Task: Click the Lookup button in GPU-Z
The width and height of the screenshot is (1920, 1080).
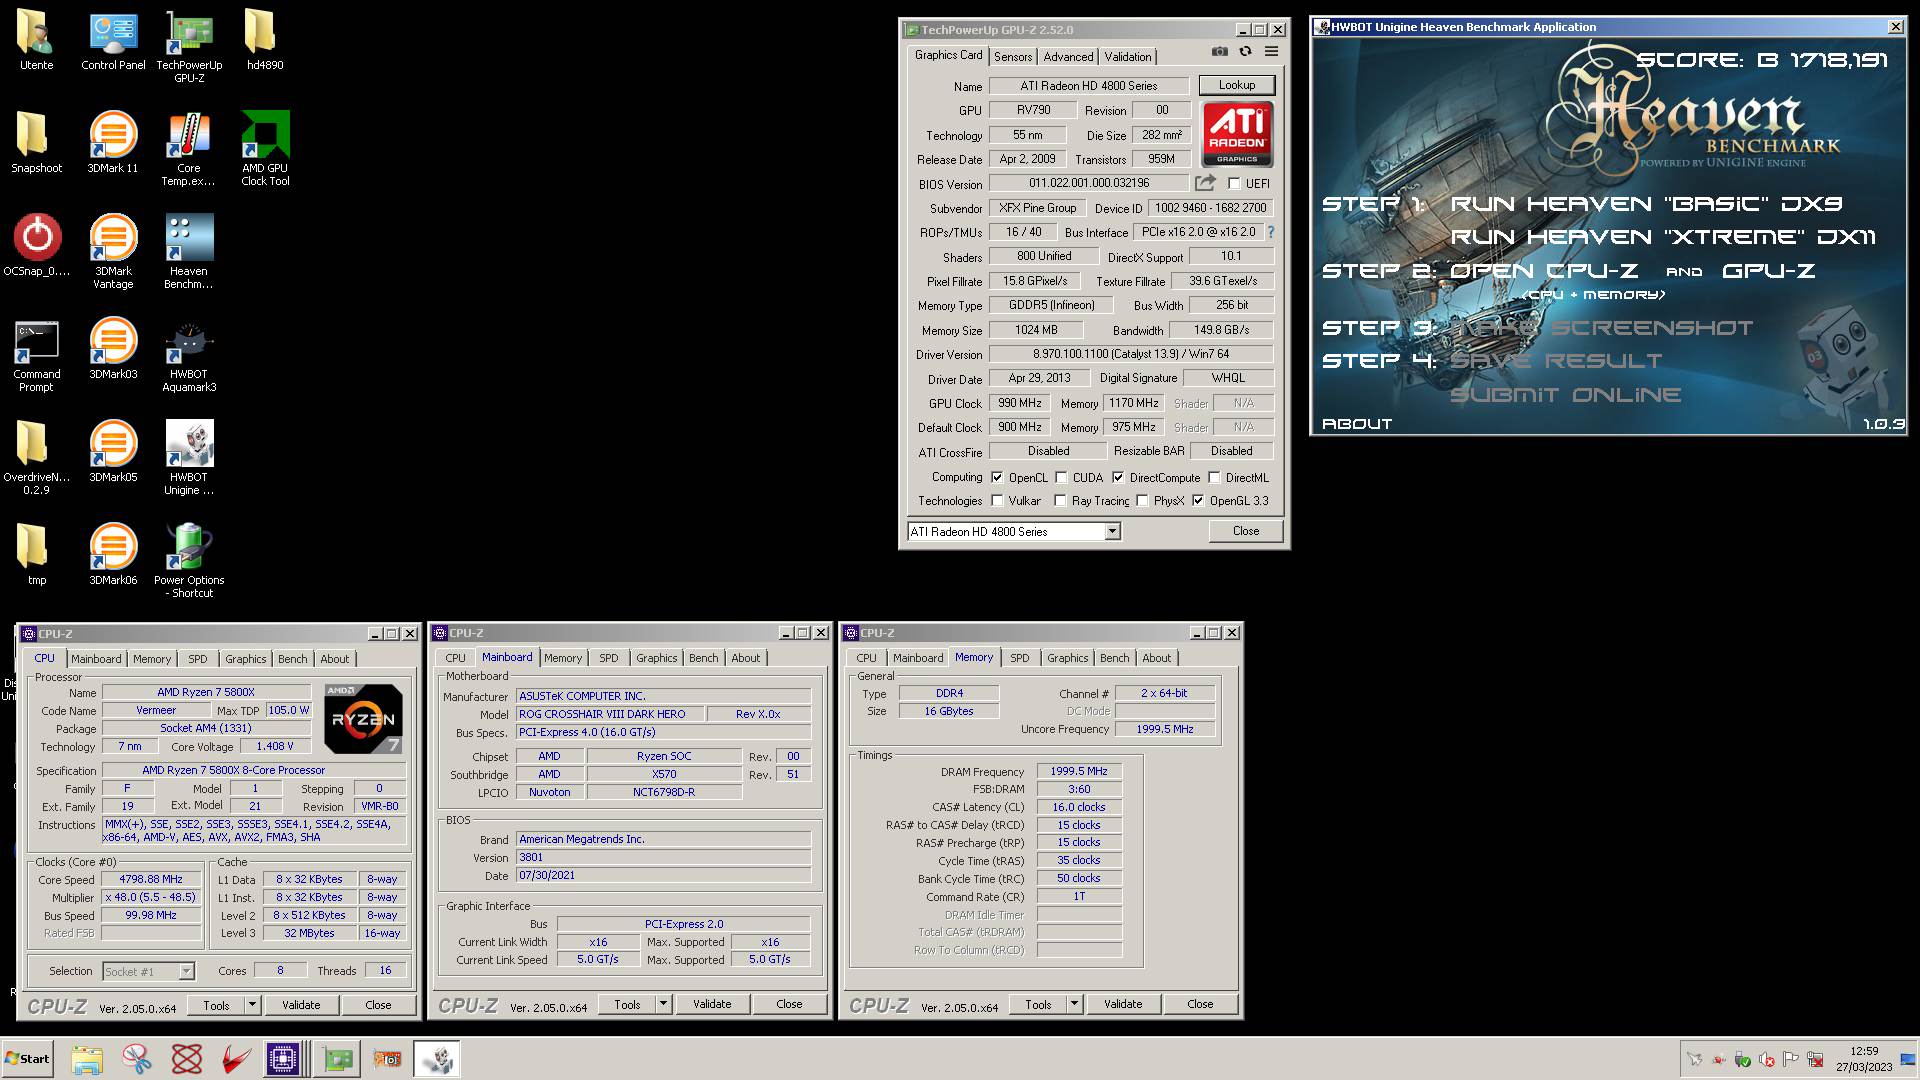Action: 1237,85
